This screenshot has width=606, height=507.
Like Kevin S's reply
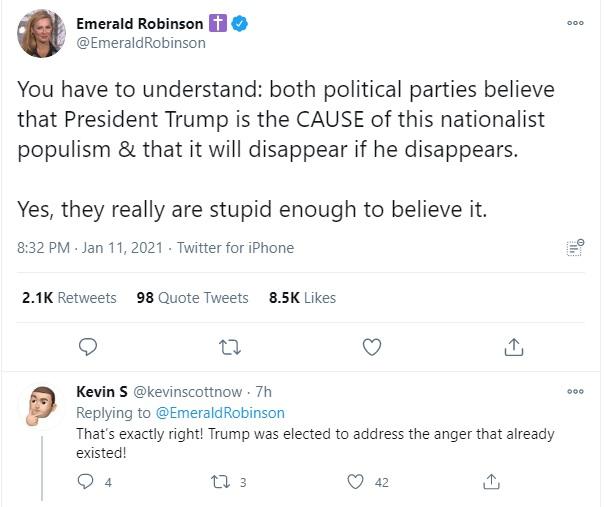point(355,482)
